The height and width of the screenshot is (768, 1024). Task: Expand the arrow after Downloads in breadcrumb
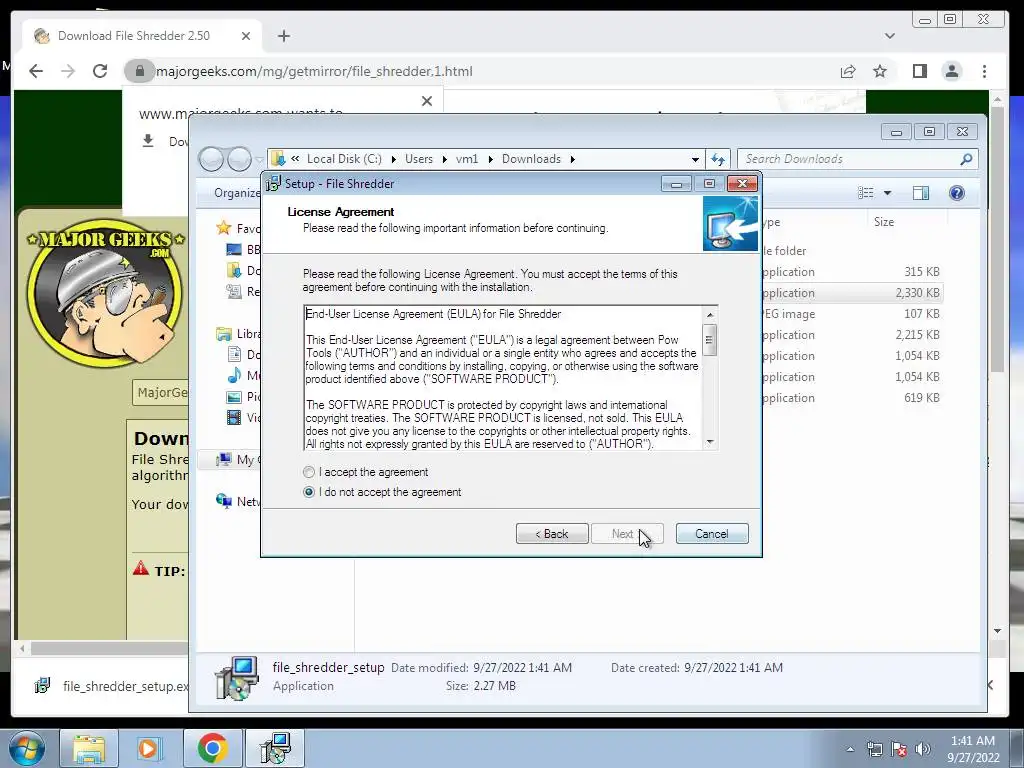pyautogui.click(x=573, y=159)
